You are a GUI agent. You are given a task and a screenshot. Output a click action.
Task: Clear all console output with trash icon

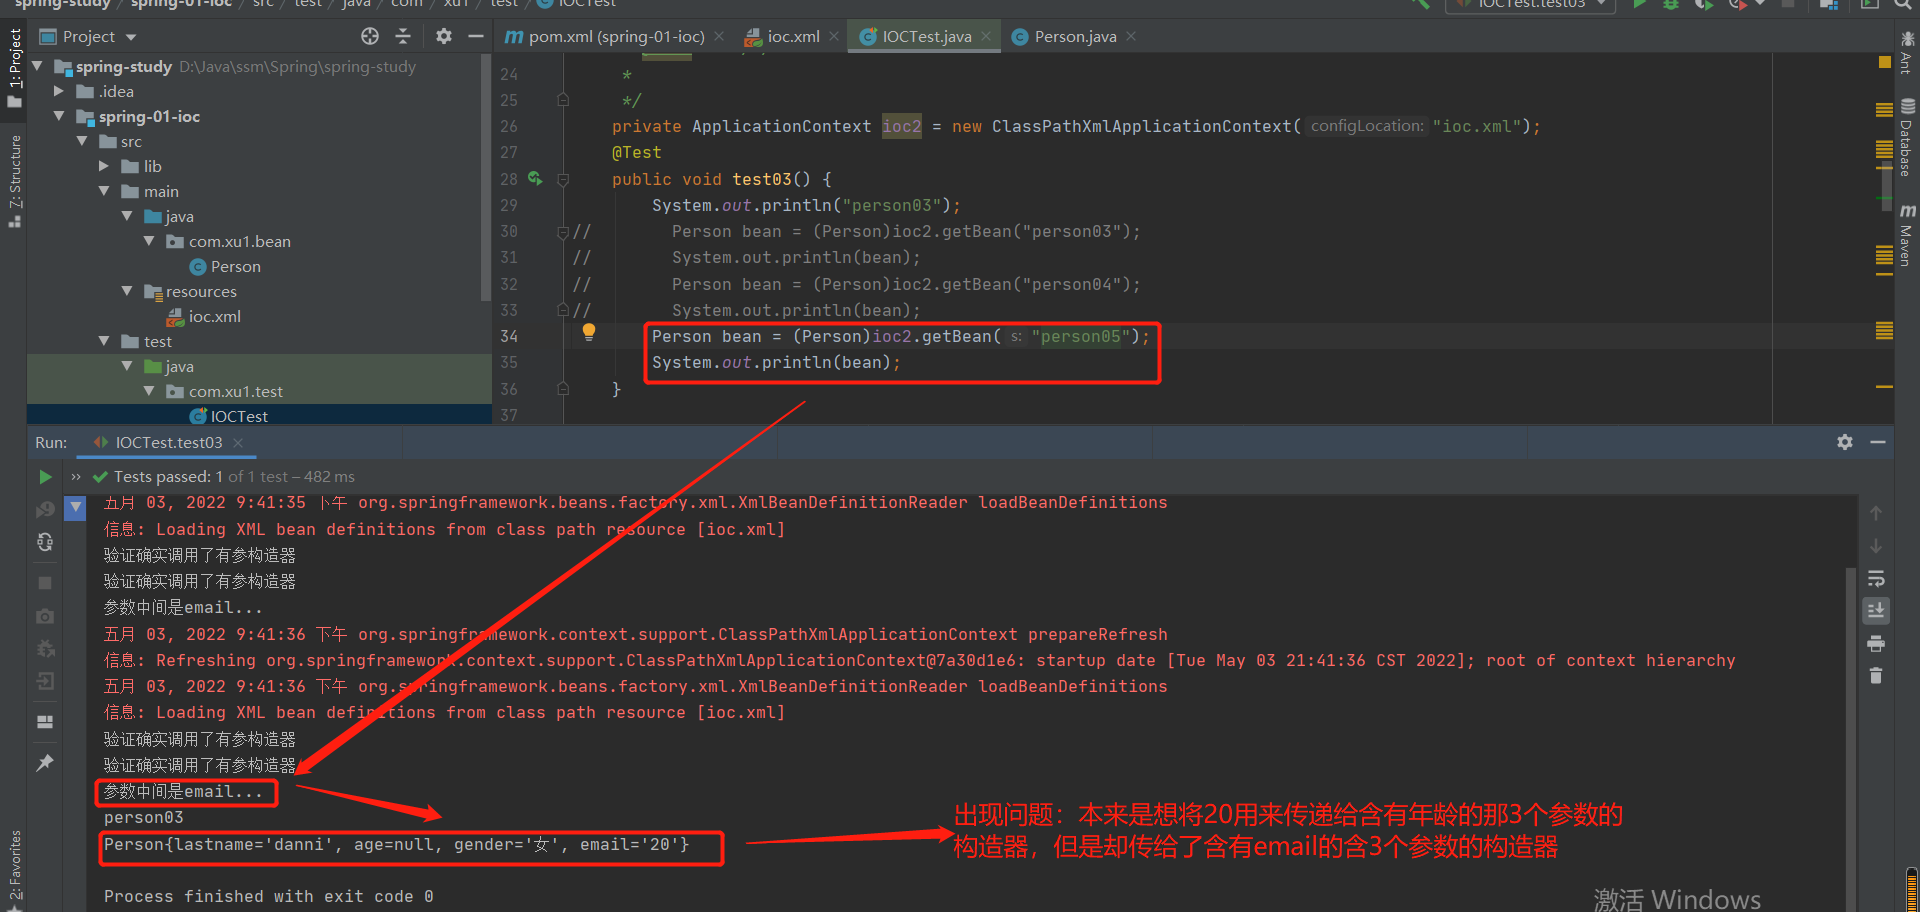click(x=1876, y=676)
